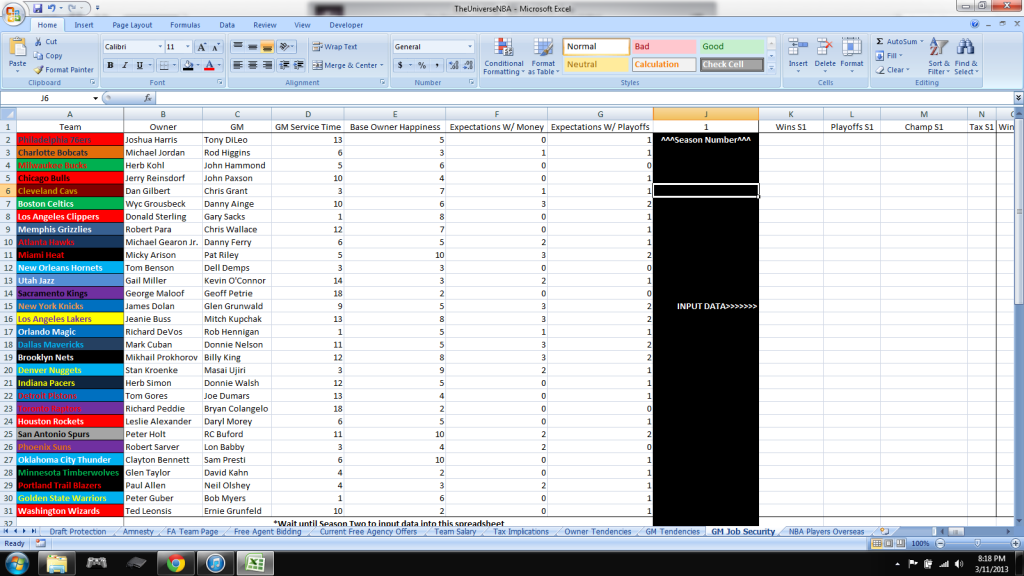Click AutoSum sigma icon
The height and width of the screenshot is (576, 1024).
pos(880,41)
